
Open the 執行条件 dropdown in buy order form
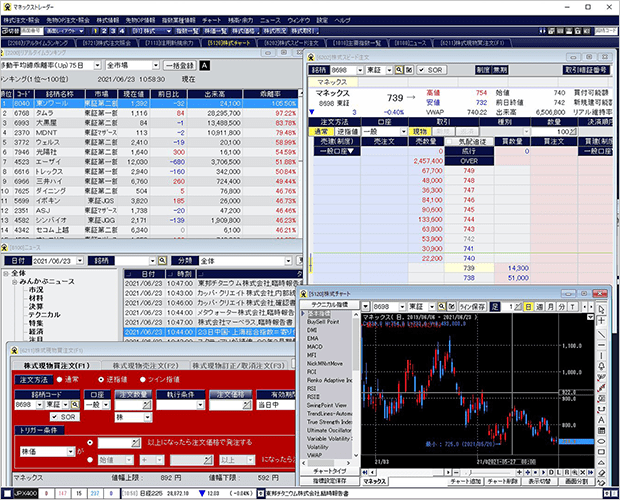[x=200, y=405]
